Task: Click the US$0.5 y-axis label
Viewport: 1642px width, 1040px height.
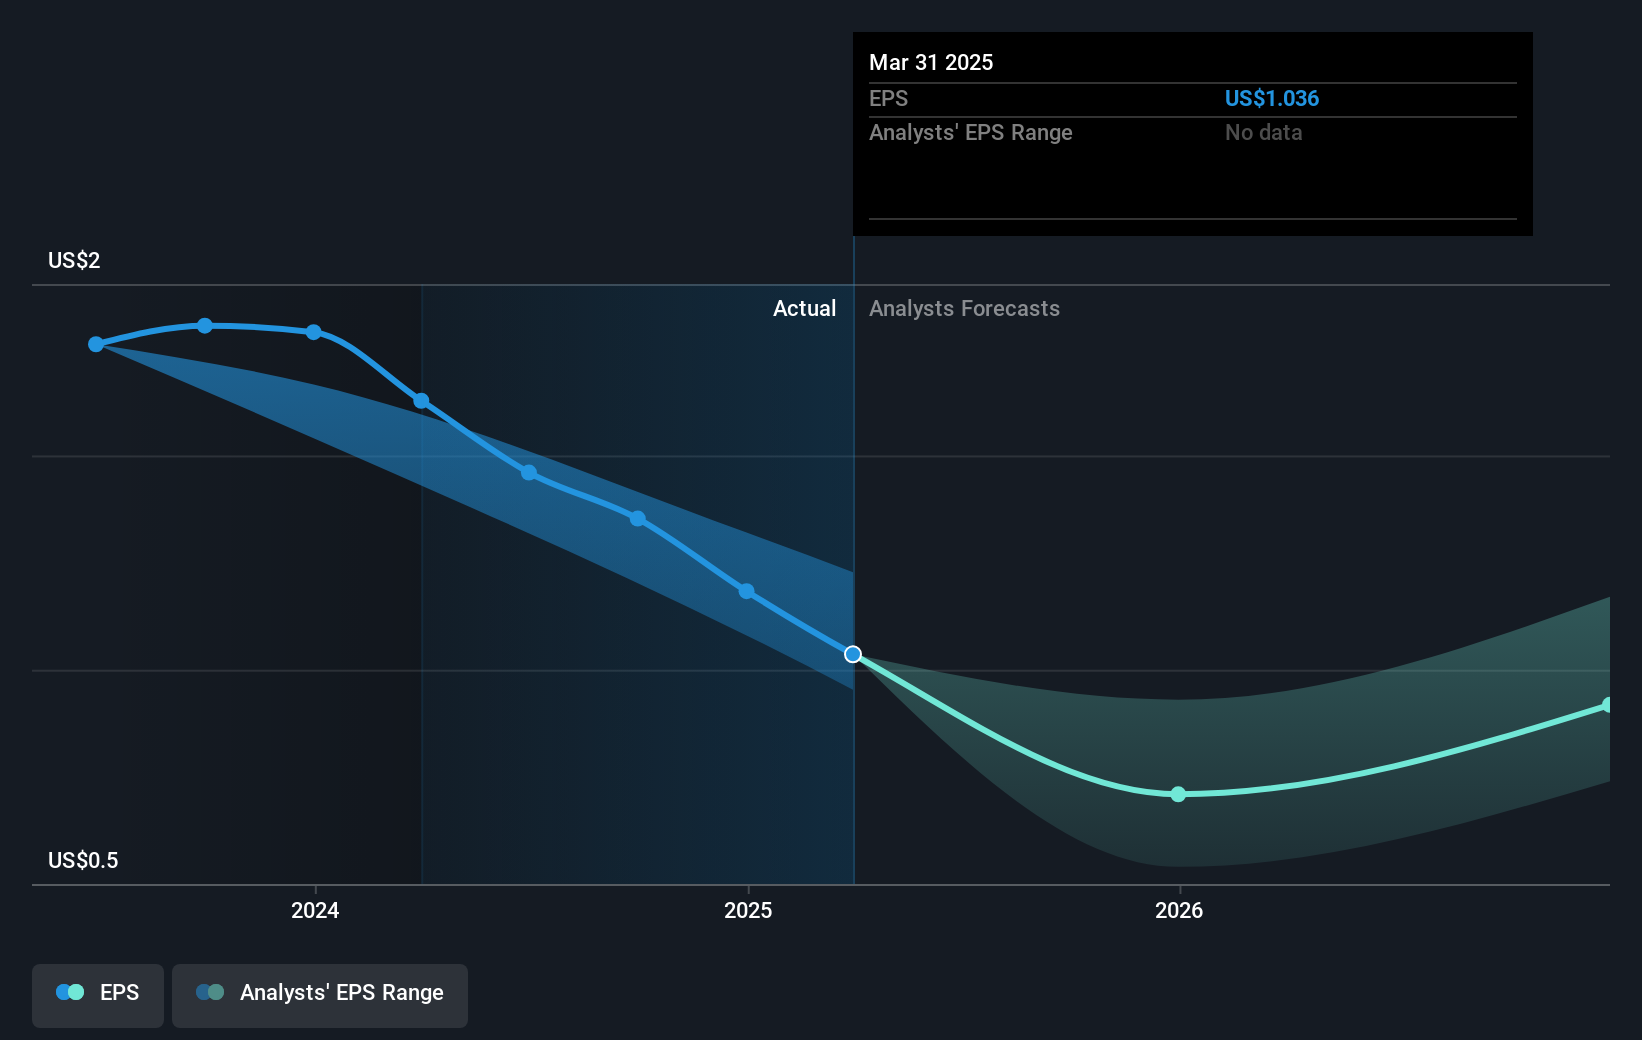Action: click(83, 860)
